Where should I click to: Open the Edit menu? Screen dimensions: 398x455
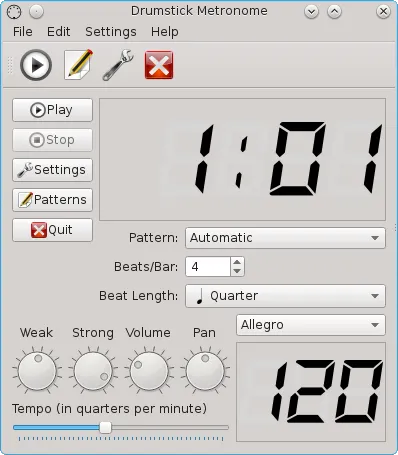pyautogui.click(x=58, y=32)
